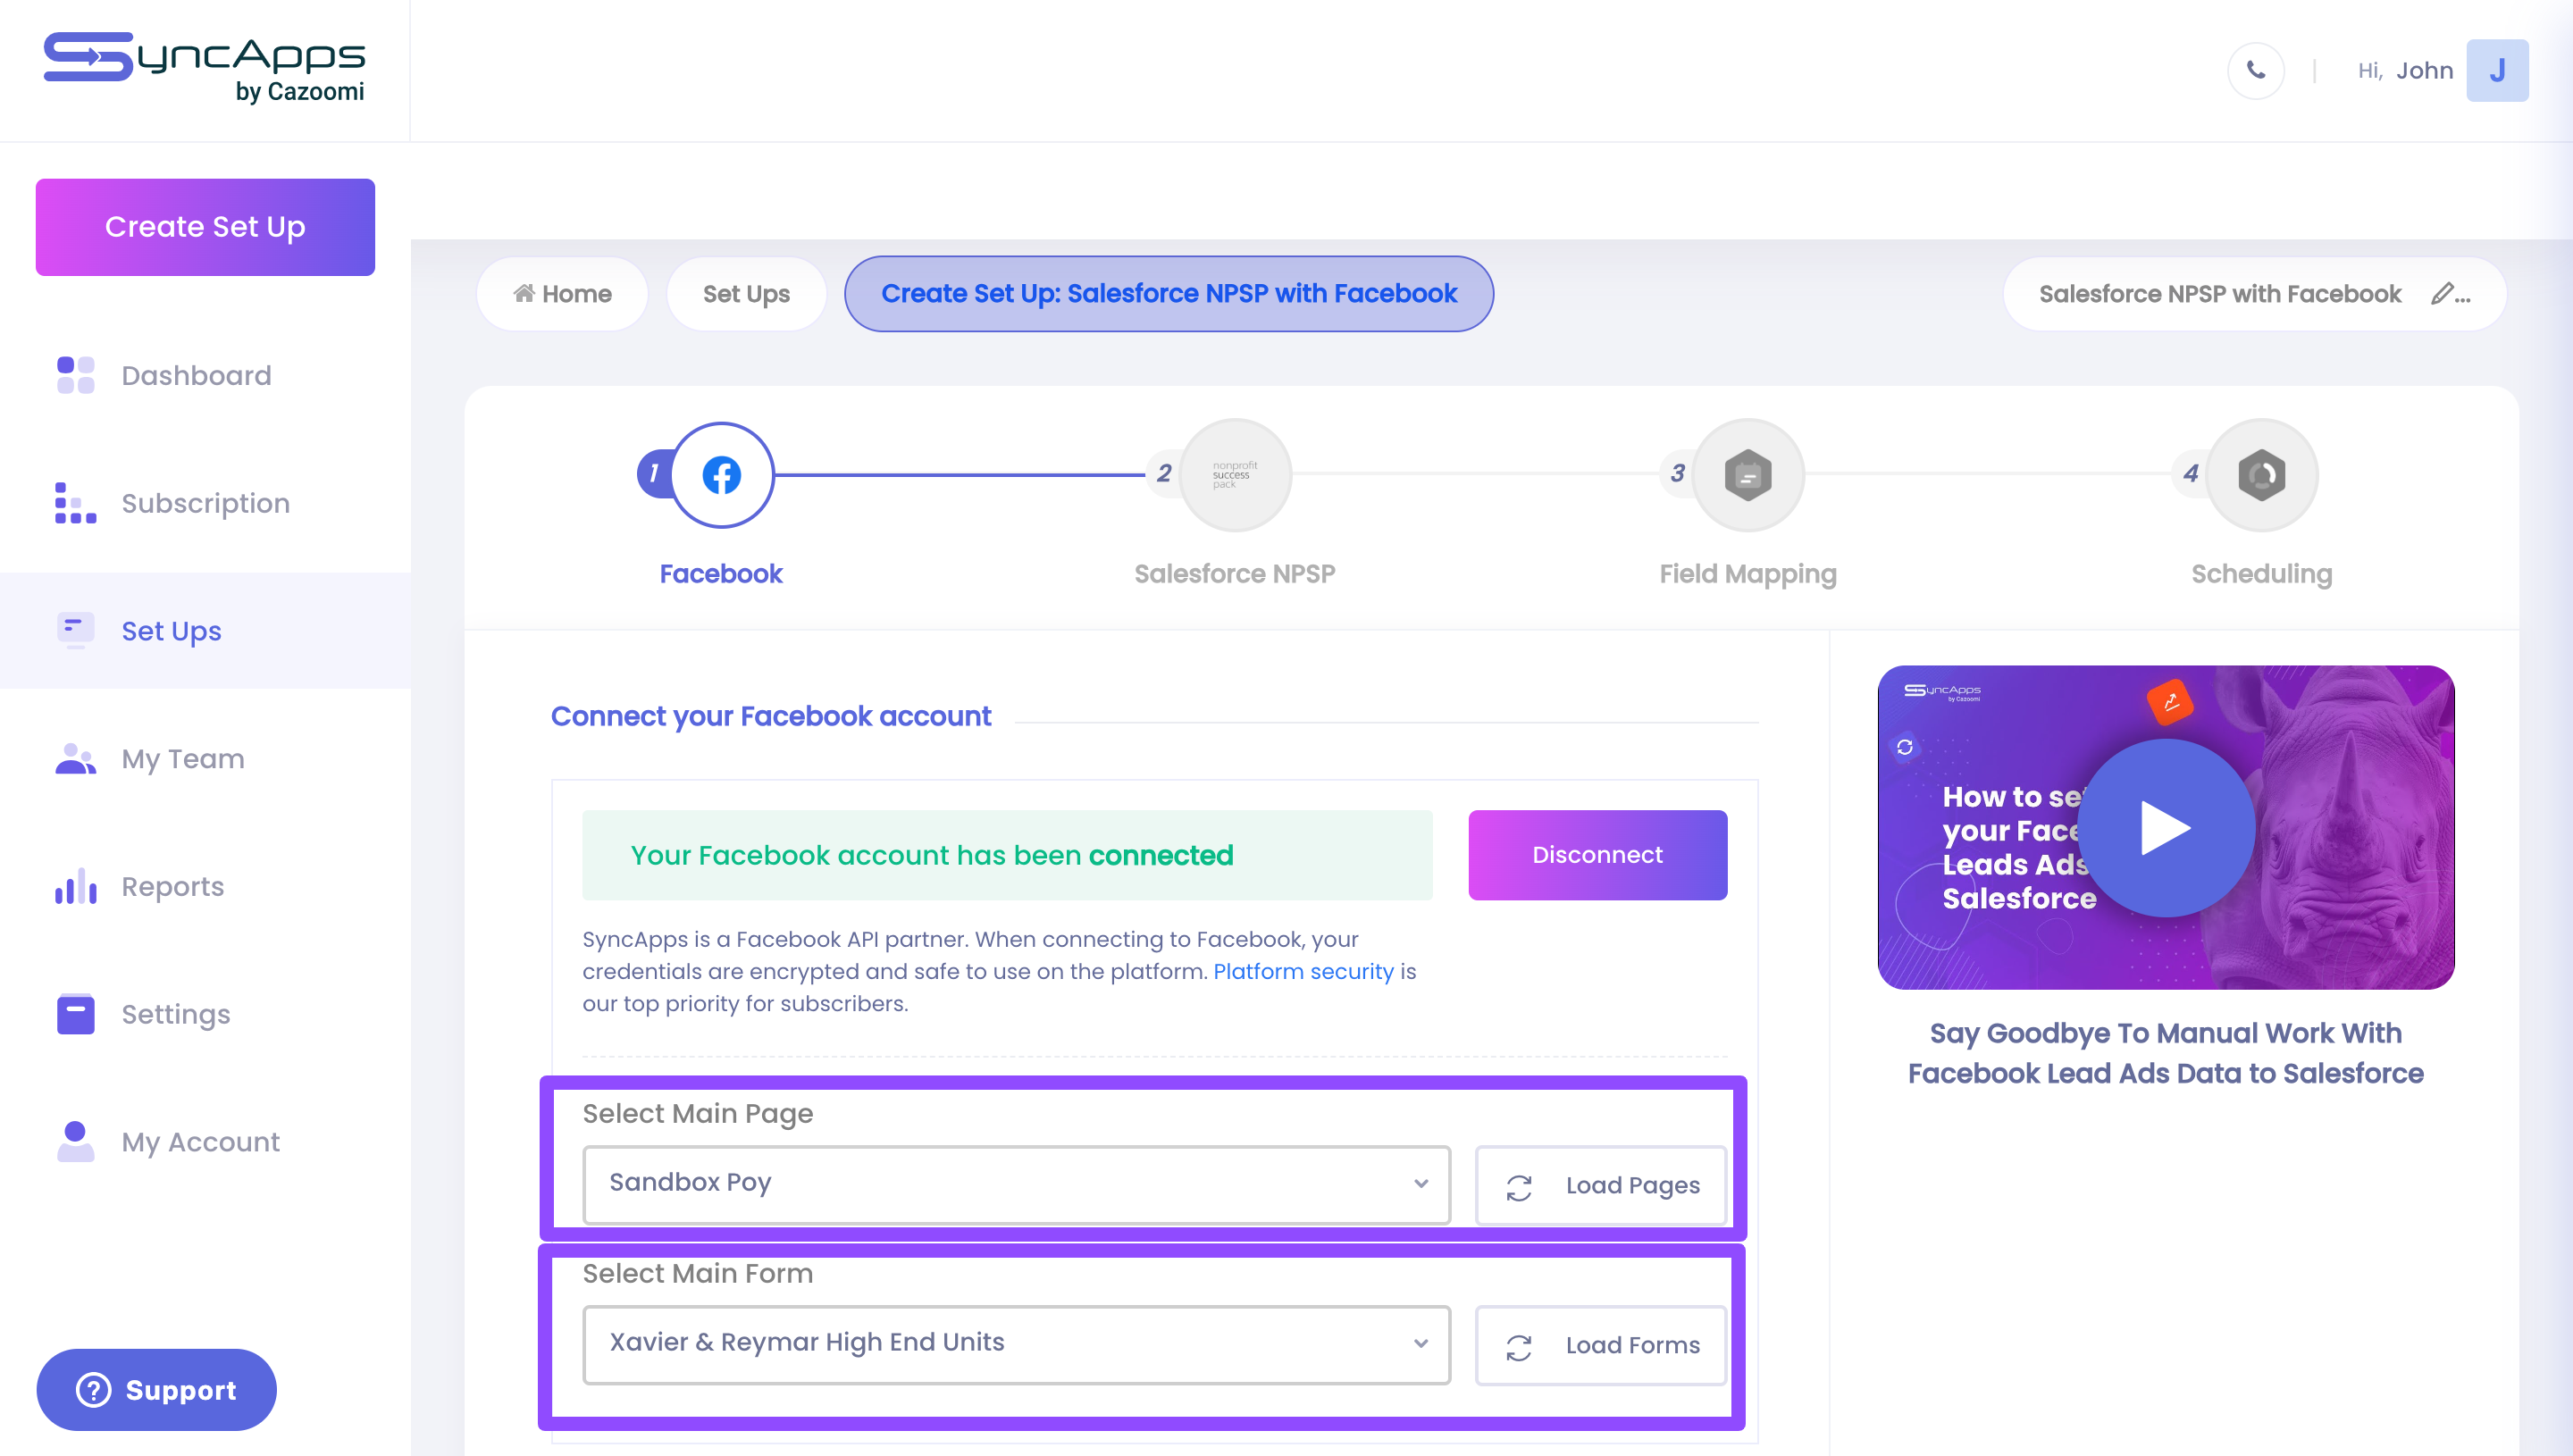The height and width of the screenshot is (1456, 2573).
Task: Open the John user avatar
Action: 2497,70
